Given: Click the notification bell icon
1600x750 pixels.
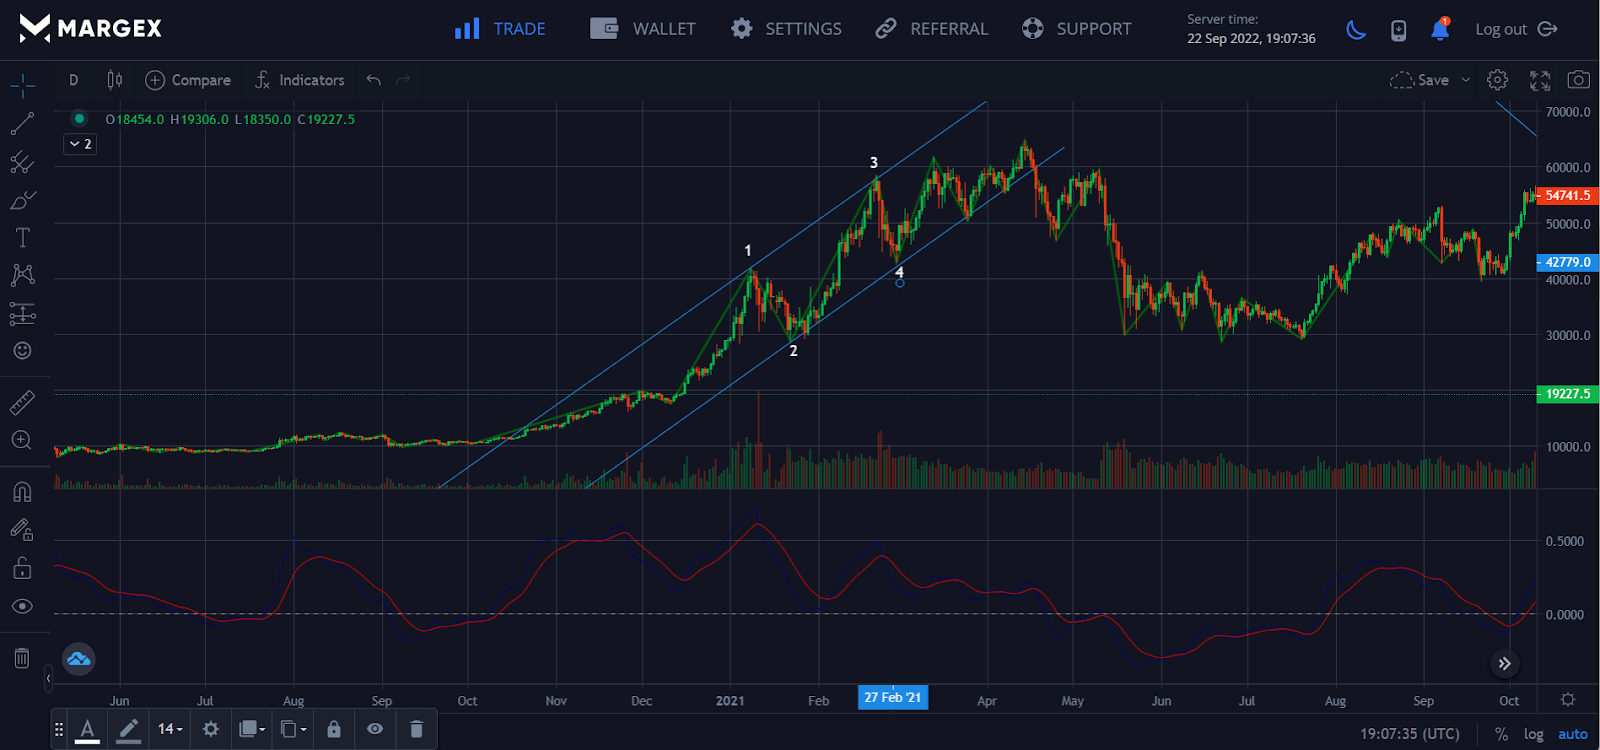Looking at the screenshot, I should [x=1440, y=30].
